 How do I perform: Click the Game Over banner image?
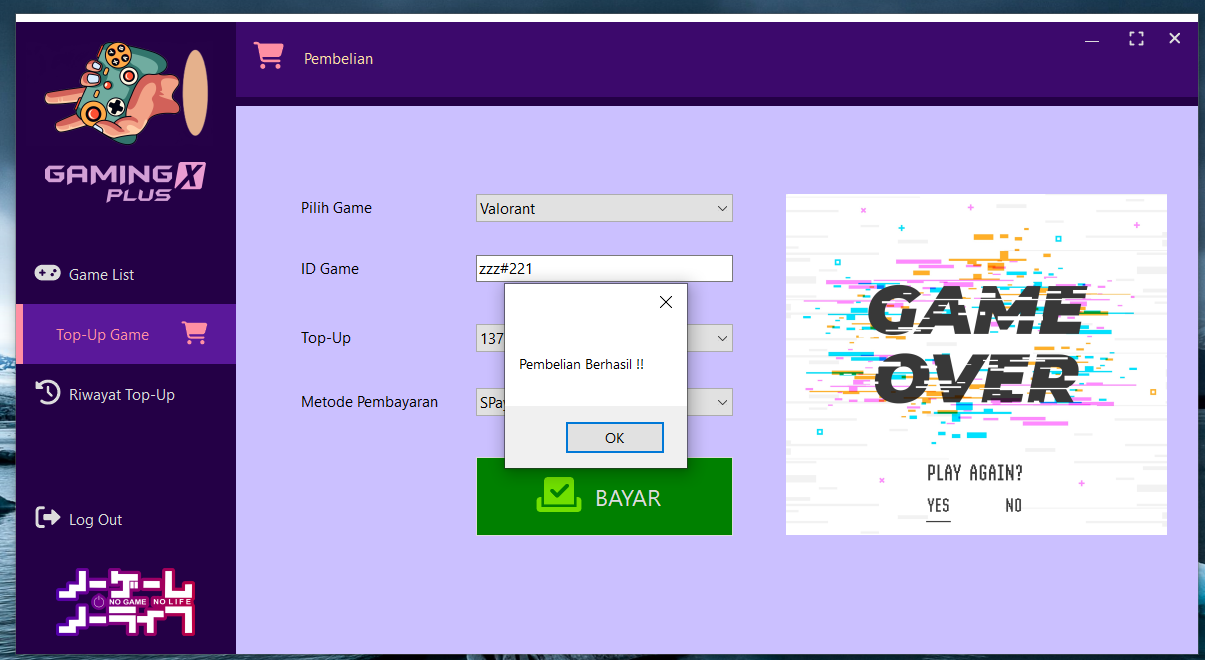coord(976,364)
